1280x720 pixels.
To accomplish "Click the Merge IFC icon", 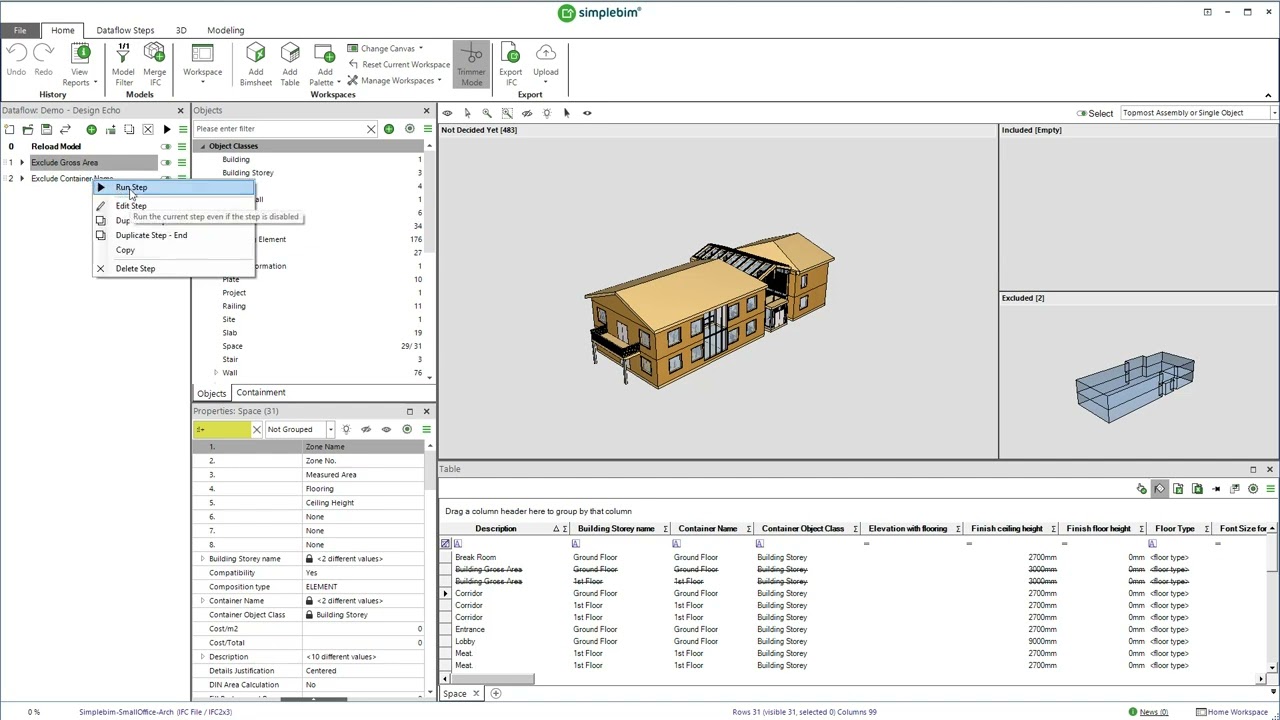I will pos(154,65).
